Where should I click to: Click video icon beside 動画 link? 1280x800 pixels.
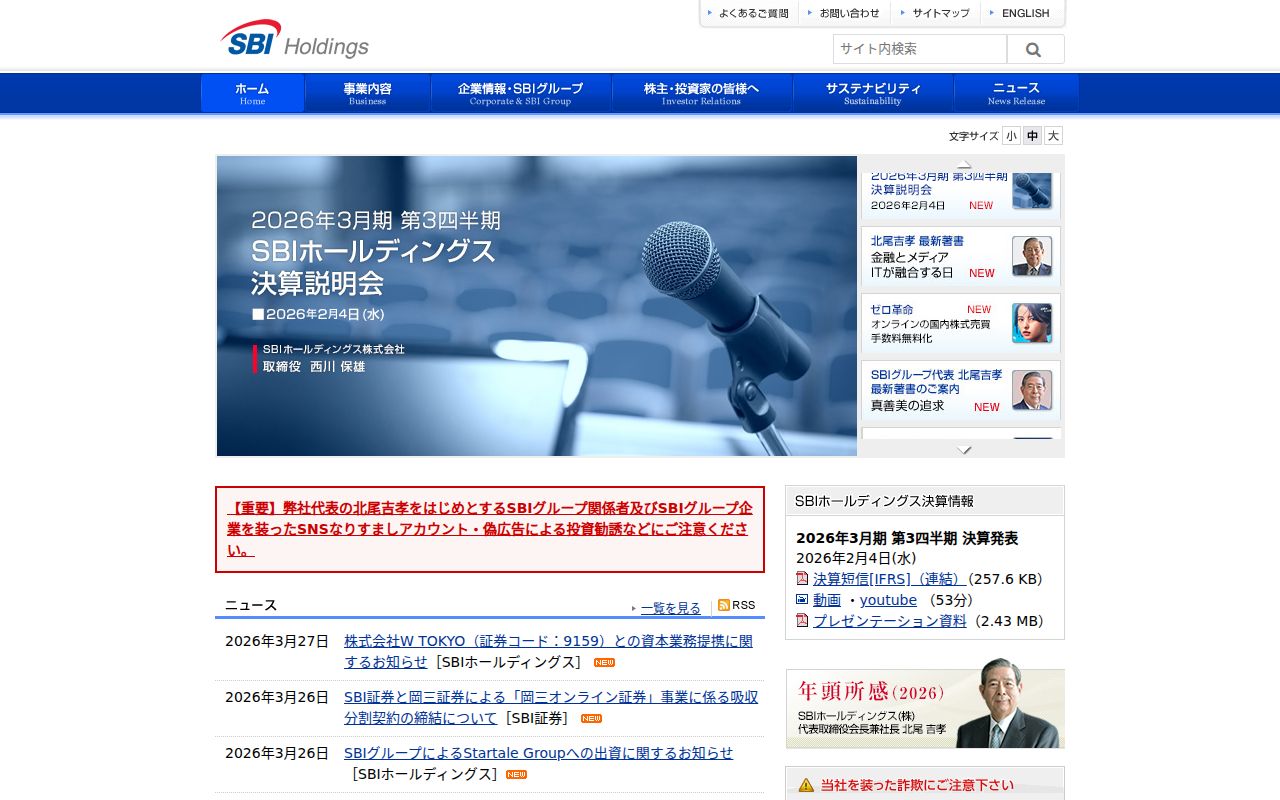(x=802, y=599)
